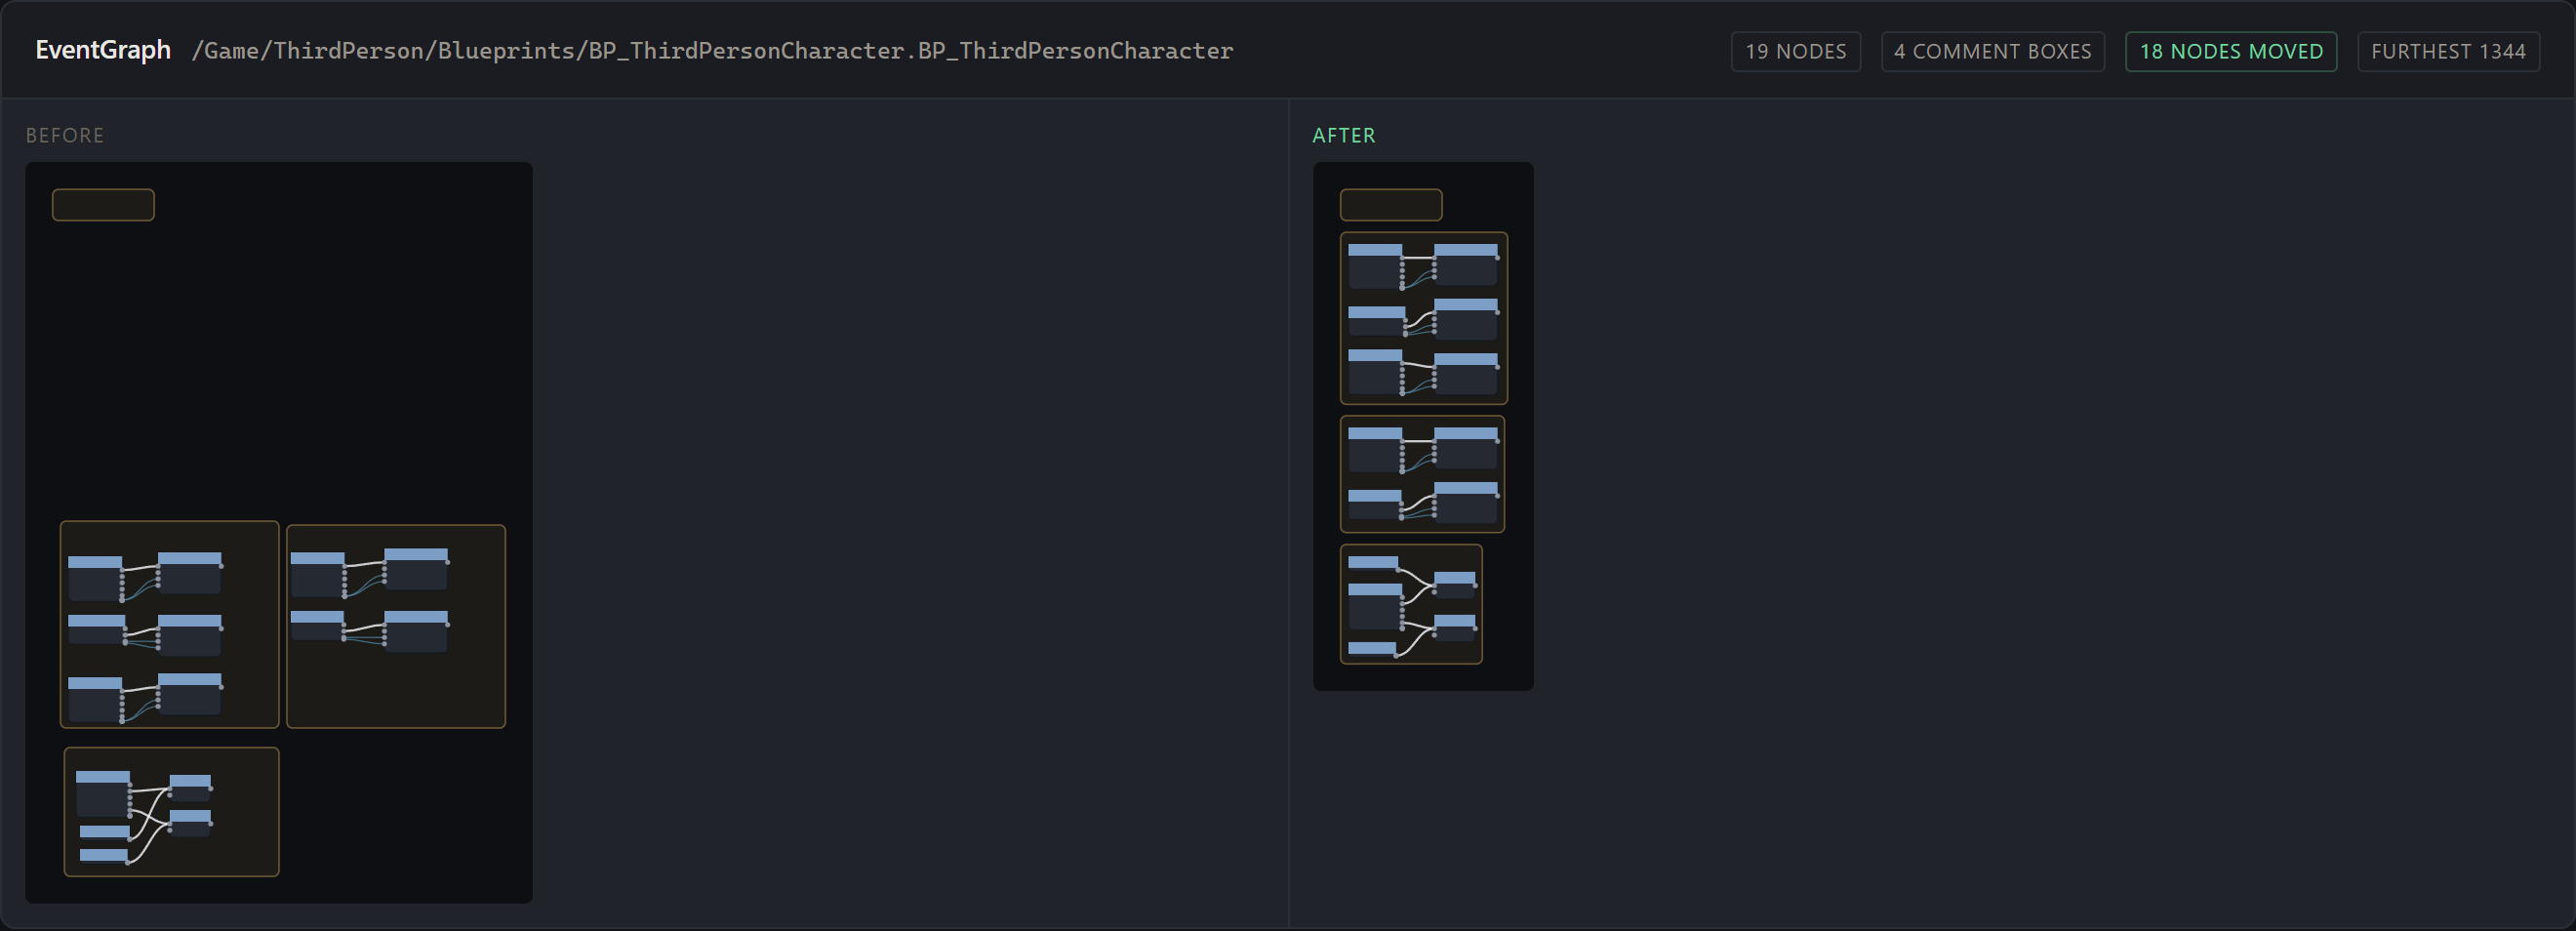Select the bottom crossed-wires comment box in BEFORE

point(171,811)
